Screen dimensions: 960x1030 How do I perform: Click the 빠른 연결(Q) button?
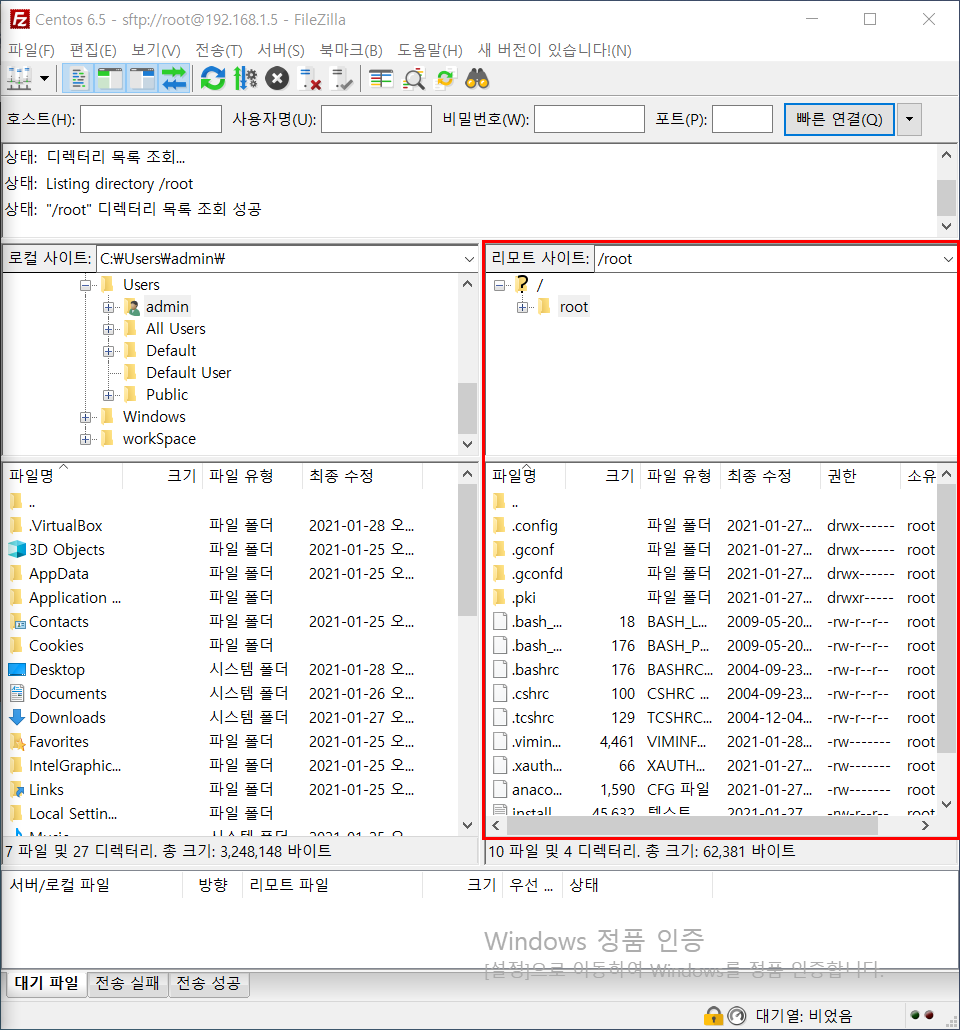pos(839,119)
